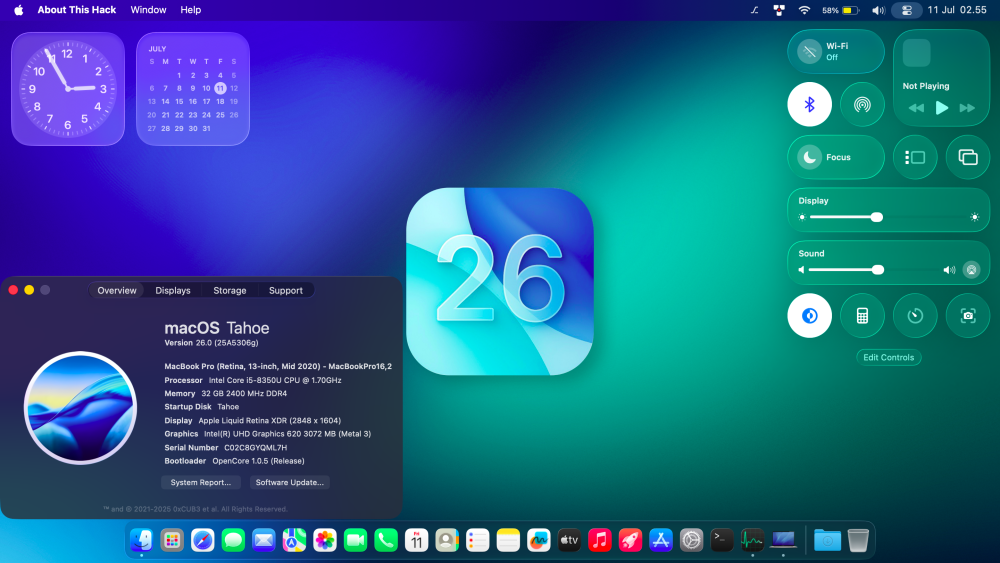Click the Wi-Fi menu bar icon
Screen dimensions: 1000x563
pyautogui.click(x=804, y=10)
